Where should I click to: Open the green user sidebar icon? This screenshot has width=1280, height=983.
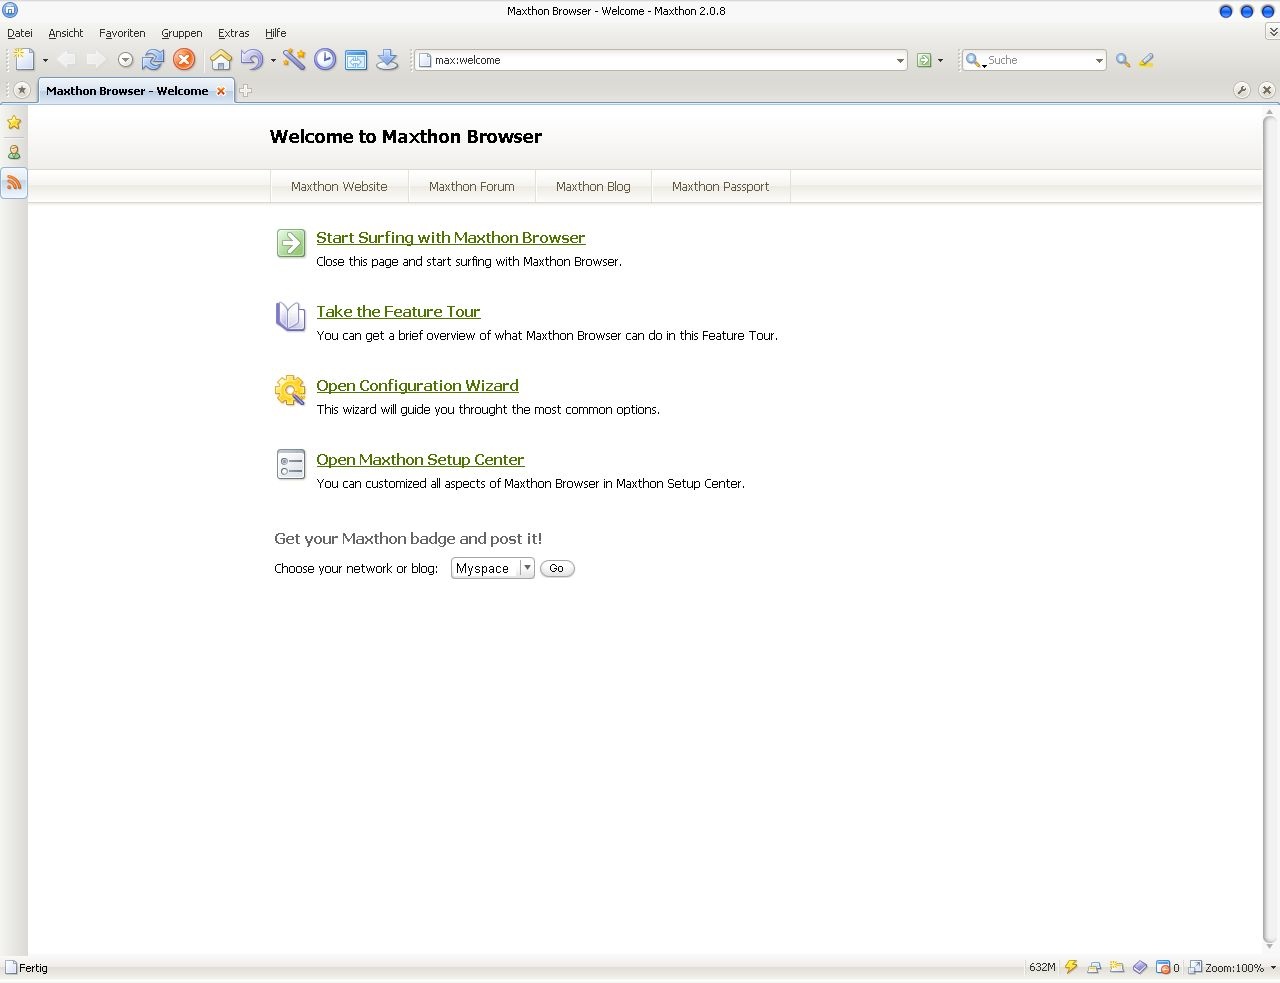(14, 153)
